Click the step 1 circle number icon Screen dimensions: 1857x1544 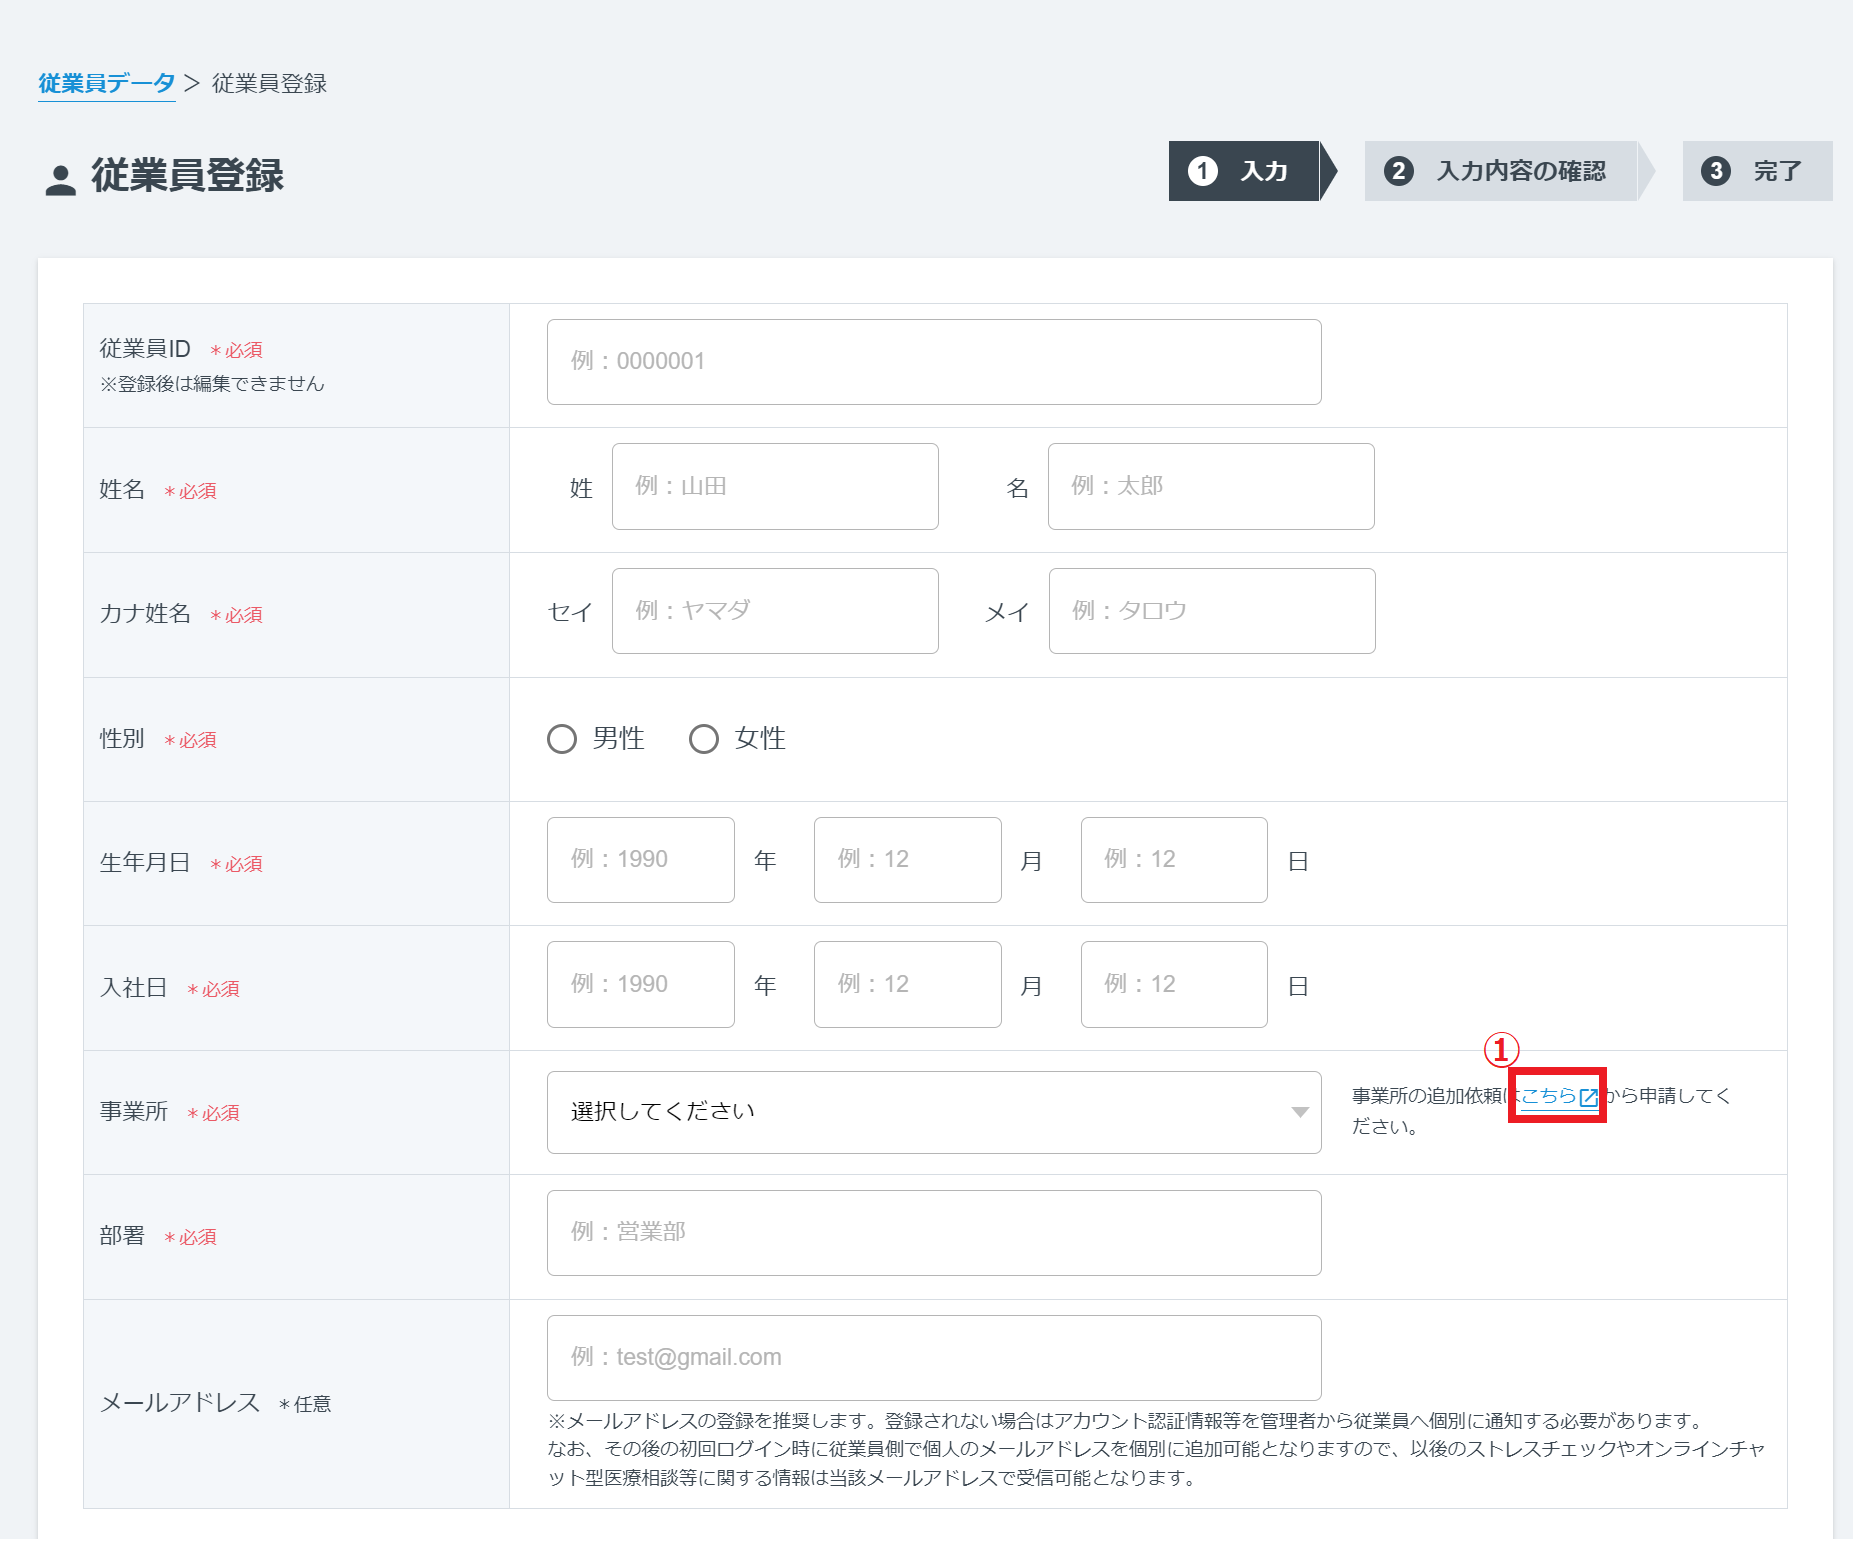click(x=1202, y=171)
